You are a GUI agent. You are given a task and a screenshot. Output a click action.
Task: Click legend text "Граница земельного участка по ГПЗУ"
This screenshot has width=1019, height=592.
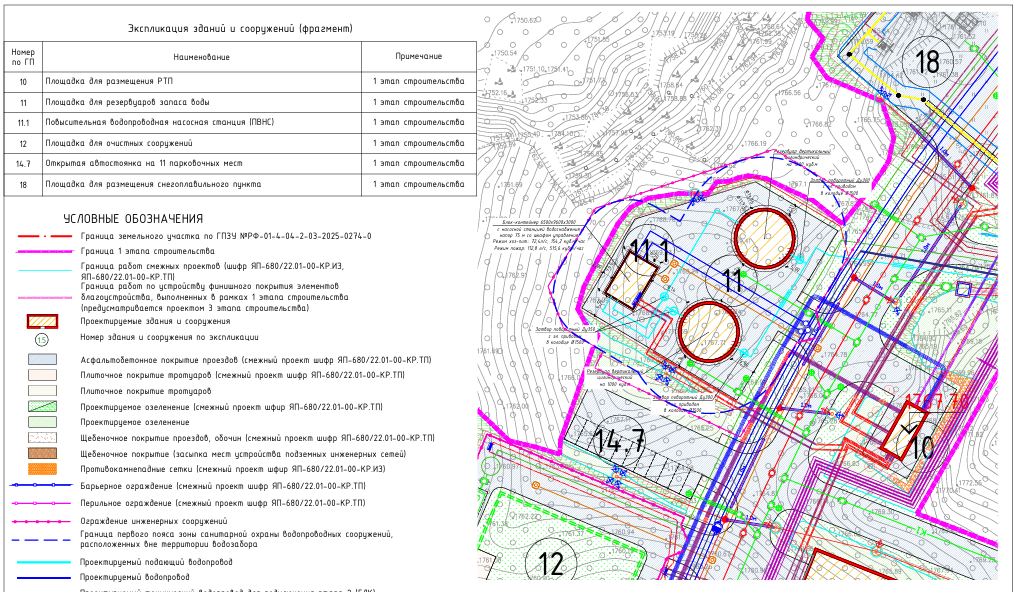tap(226, 237)
